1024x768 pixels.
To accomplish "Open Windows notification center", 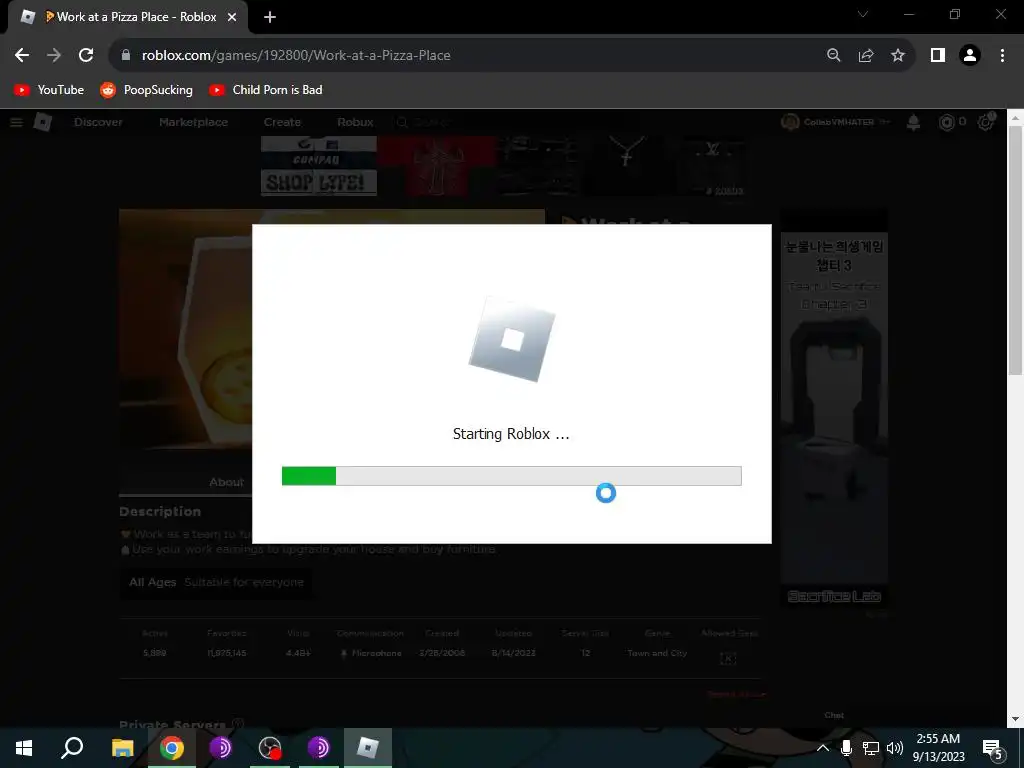I will tap(993, 748).
